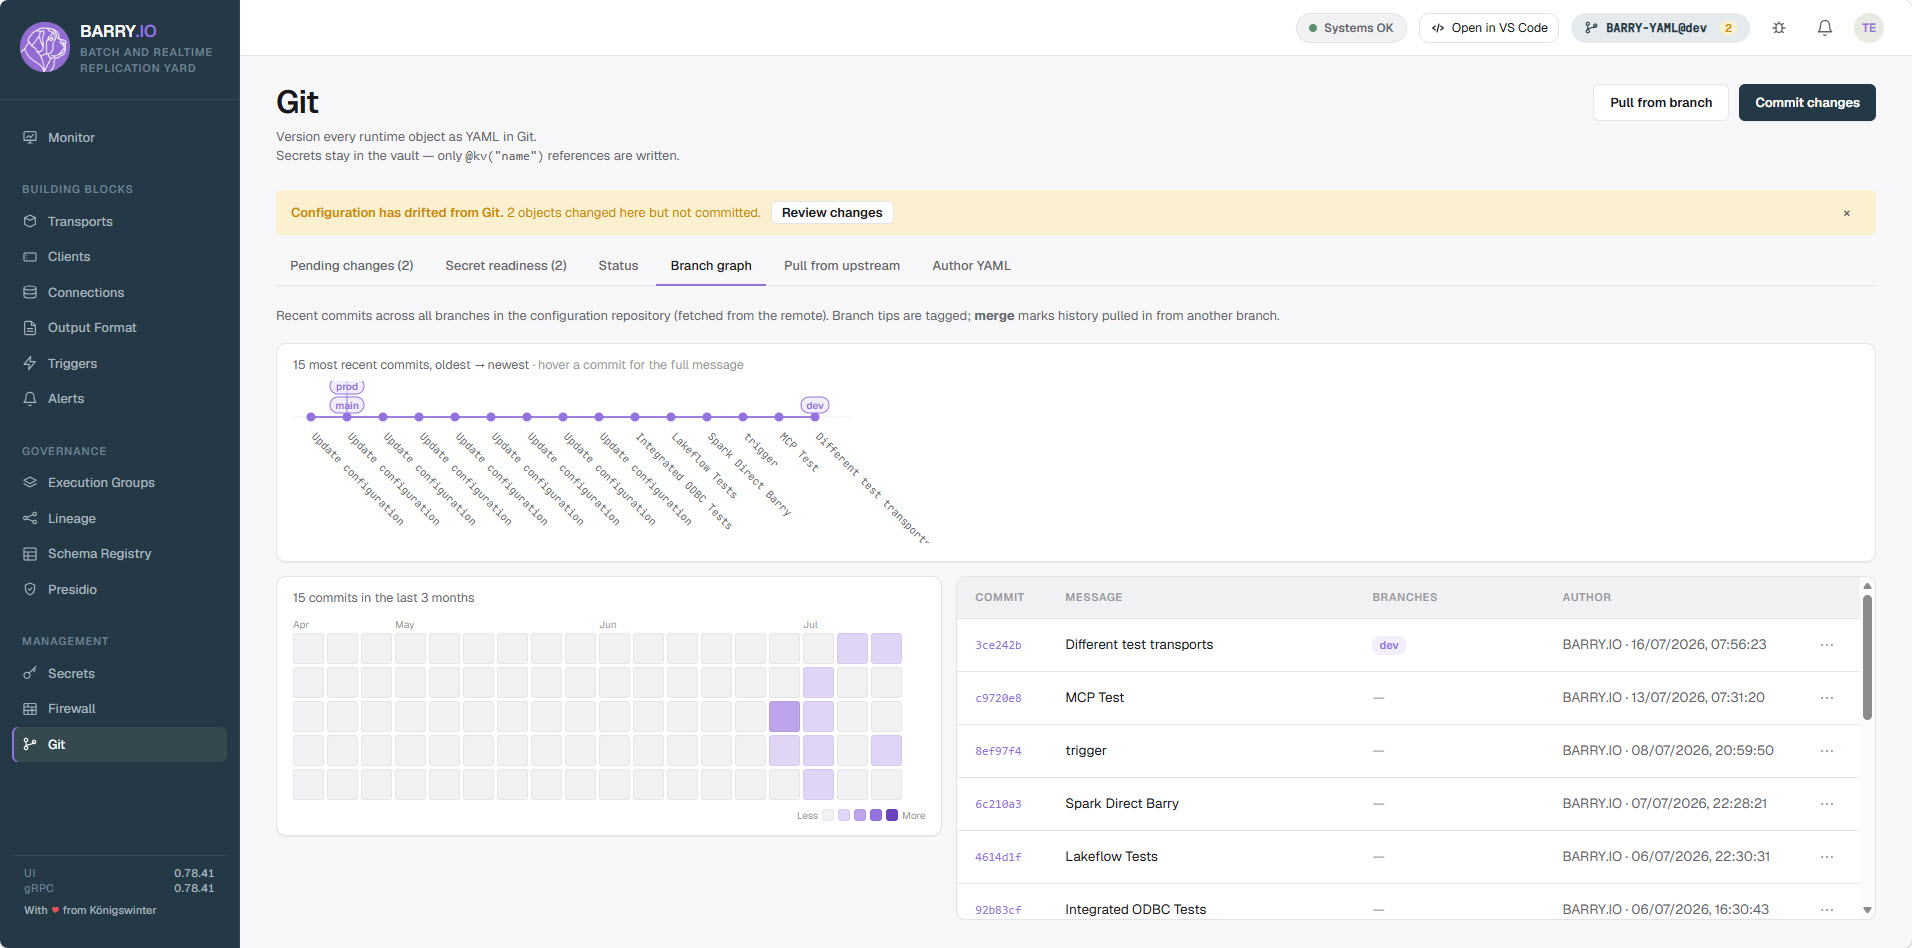1912x948 pixels.
Task: Switch to the Pending changes tab
Action: pos(351,266)
